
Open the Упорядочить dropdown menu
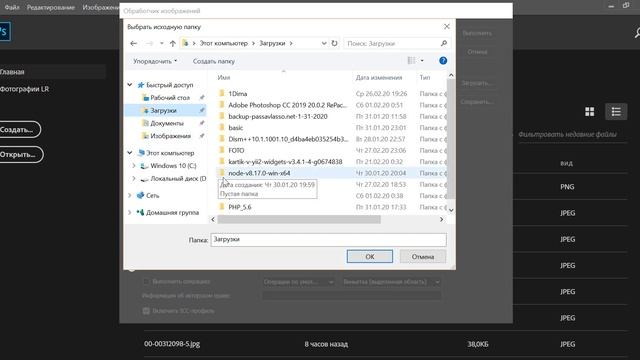(155, 61)
